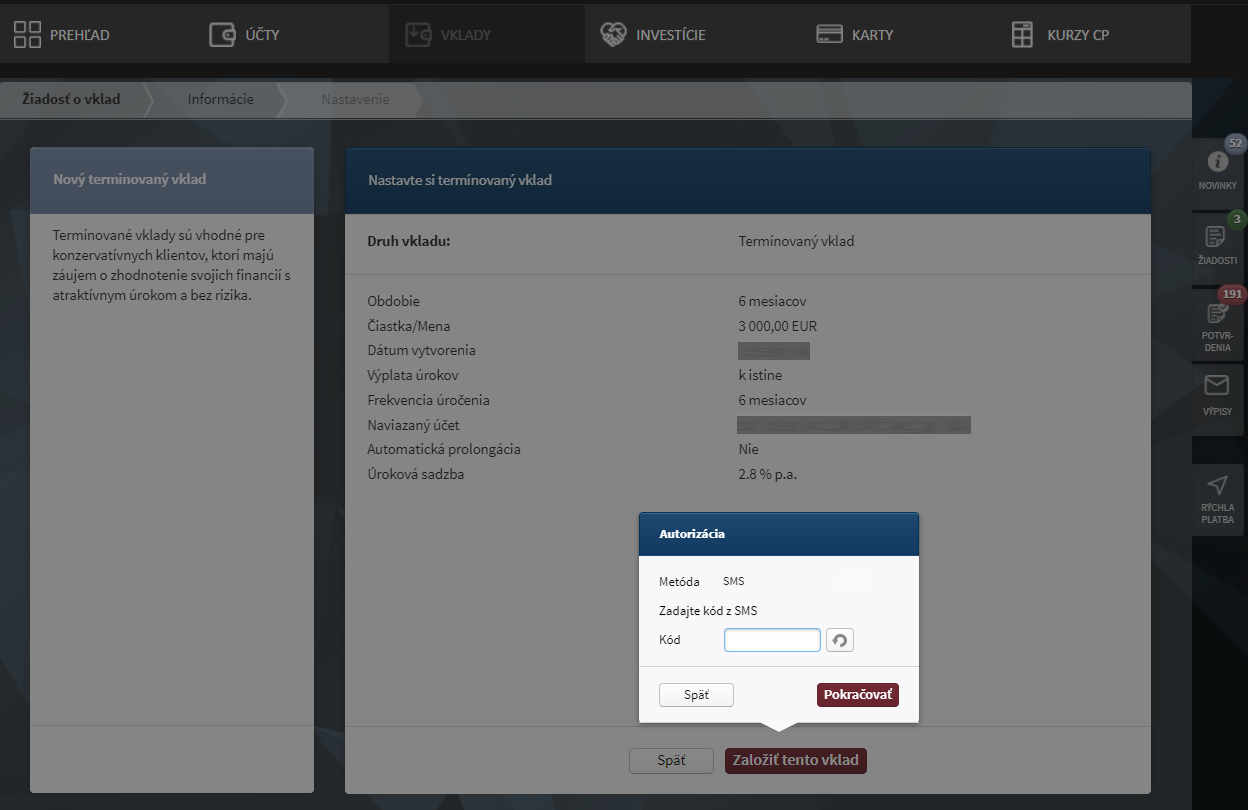Screen dimensions: 1248x810
Task: Click the Prehľad grid icon
Action: 27,35
